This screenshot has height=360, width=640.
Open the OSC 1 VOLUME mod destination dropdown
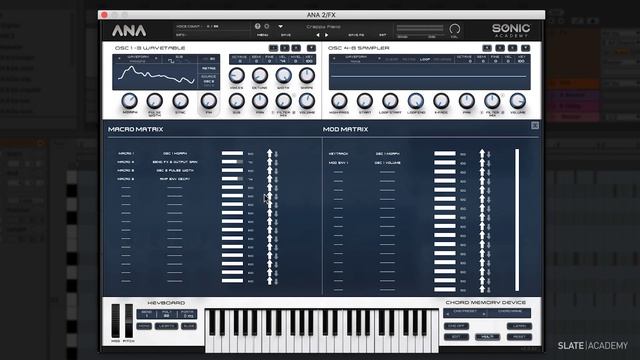point(387,163)
